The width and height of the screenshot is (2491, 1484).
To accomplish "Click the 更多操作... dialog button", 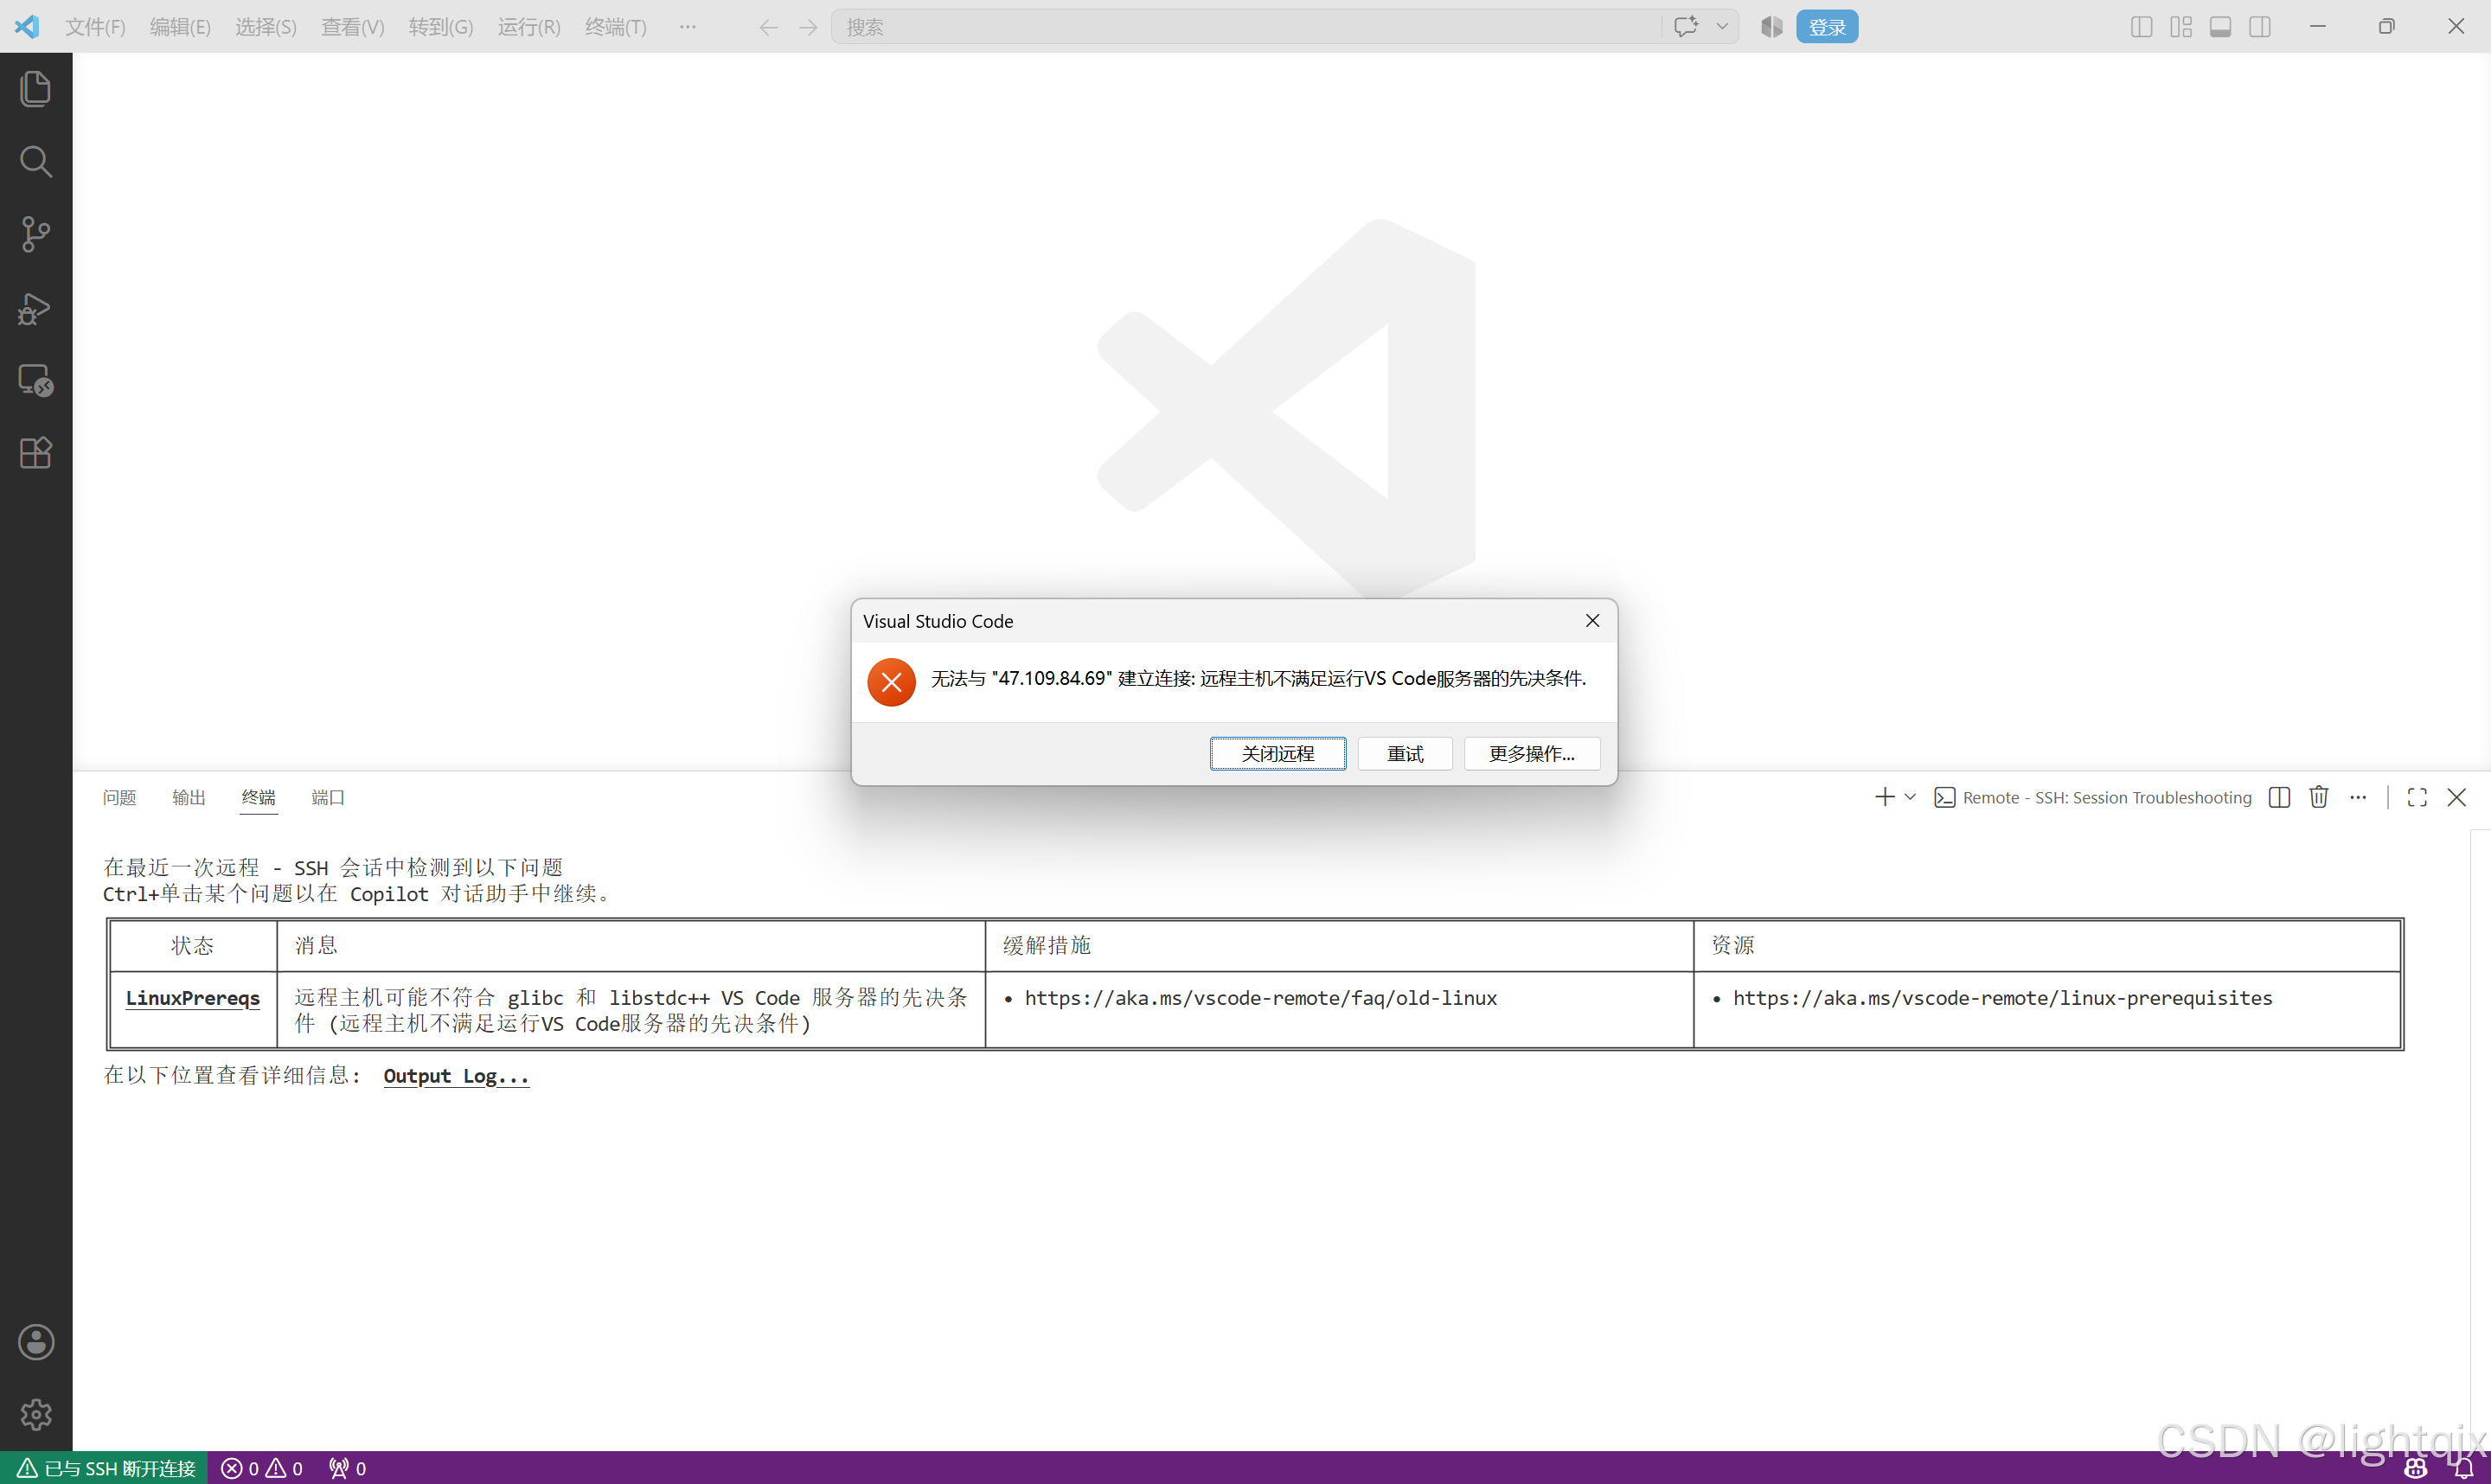I will (x=1532, y=753).
